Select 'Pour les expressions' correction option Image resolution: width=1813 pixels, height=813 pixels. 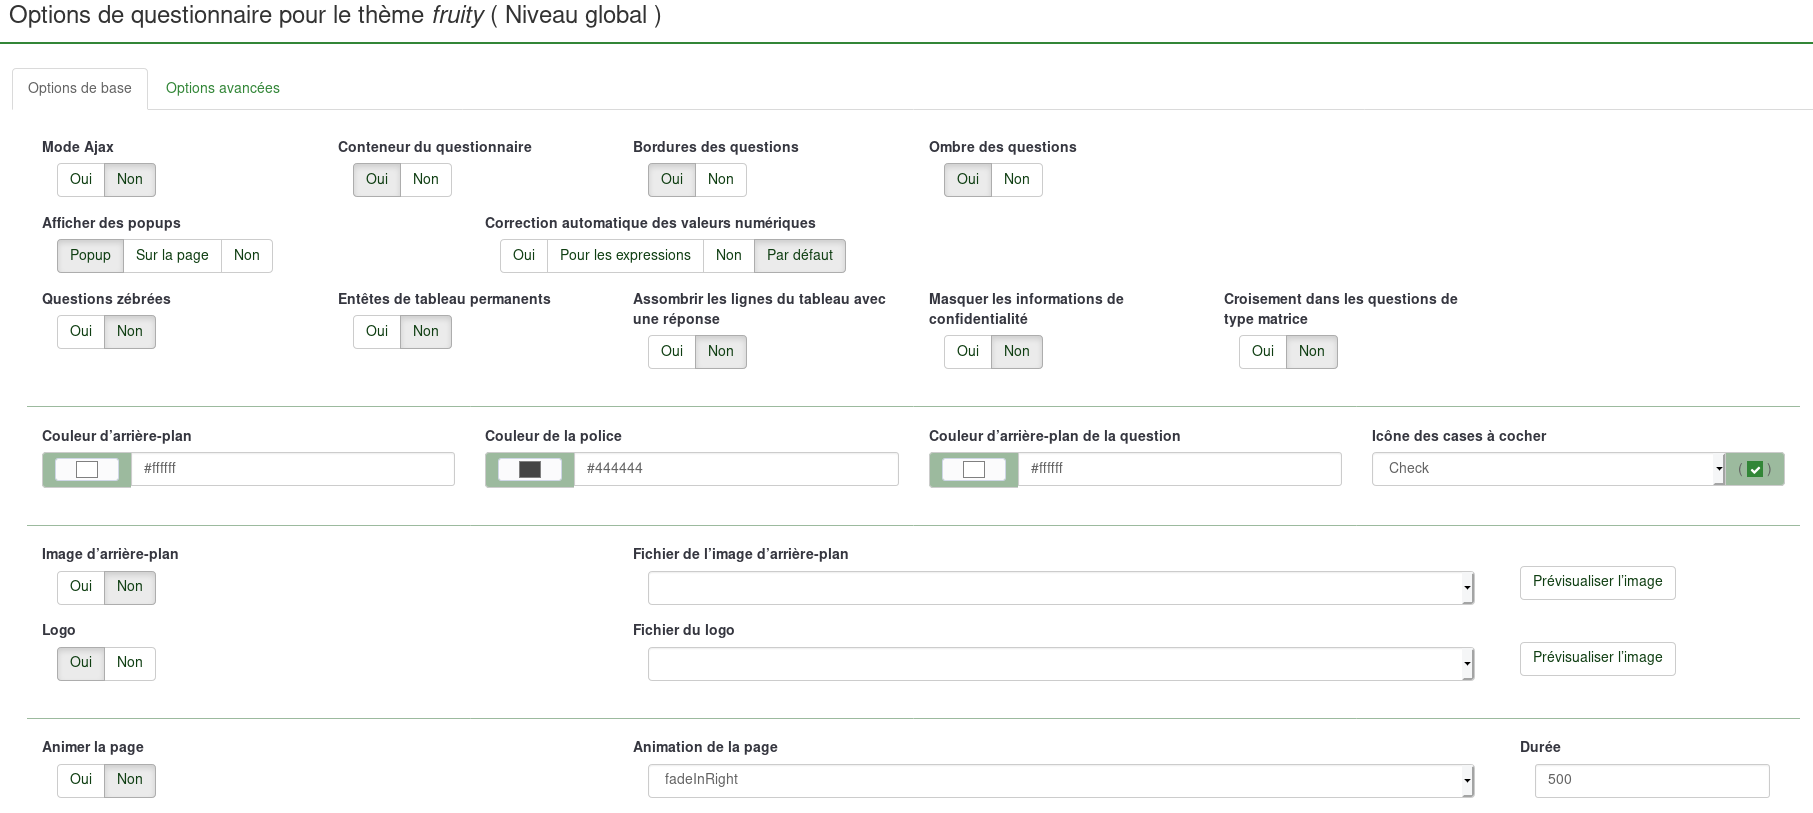click(x=625, y=256)
